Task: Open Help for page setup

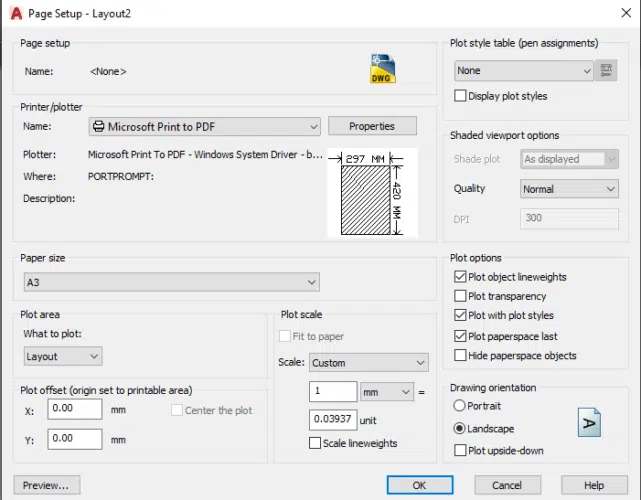Action: pyautogui.click(x=594, y=485)
